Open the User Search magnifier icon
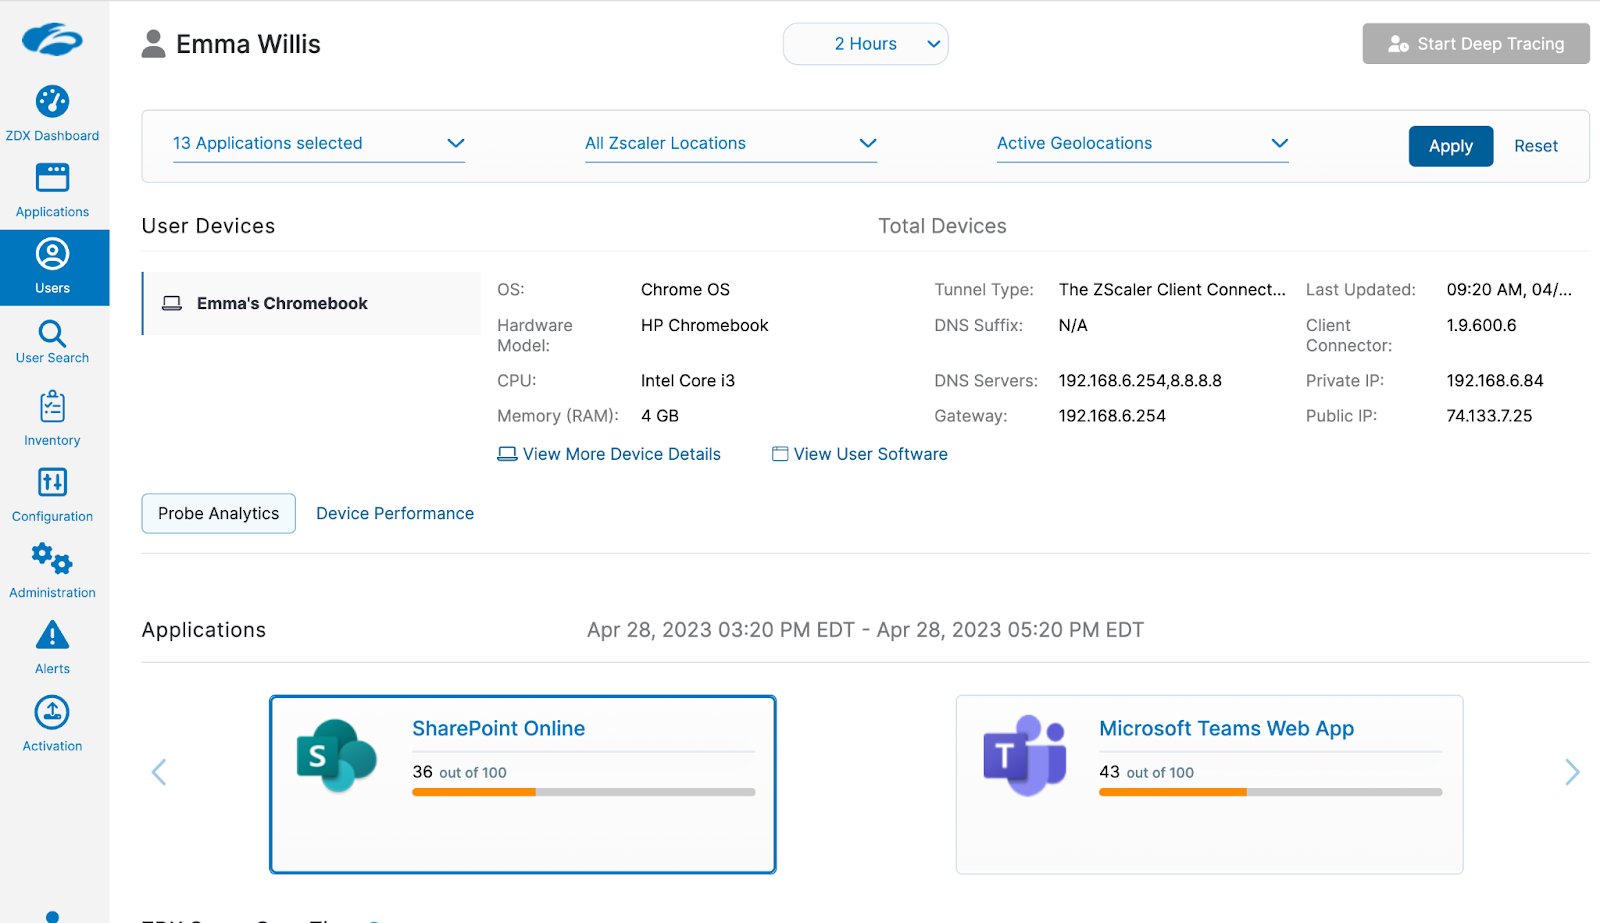 click(52, 334)
